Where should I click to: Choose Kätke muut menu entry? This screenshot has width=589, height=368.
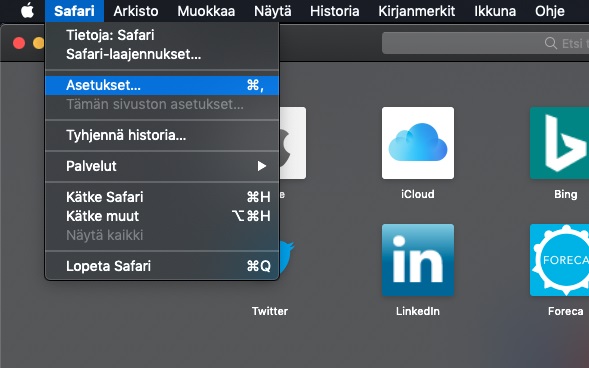(162, 216)
